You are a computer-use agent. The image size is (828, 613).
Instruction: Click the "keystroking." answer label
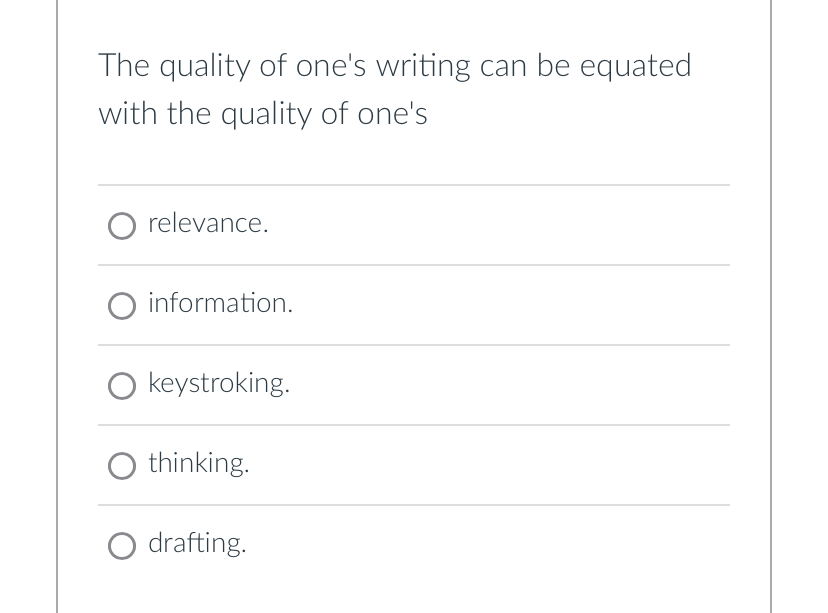tap(218, 383)
